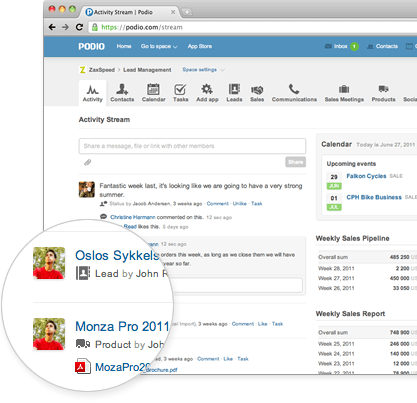Click the ZaxSpeed breadcrumb
Viewport: 417px width, 403px height.
(102, 70)
